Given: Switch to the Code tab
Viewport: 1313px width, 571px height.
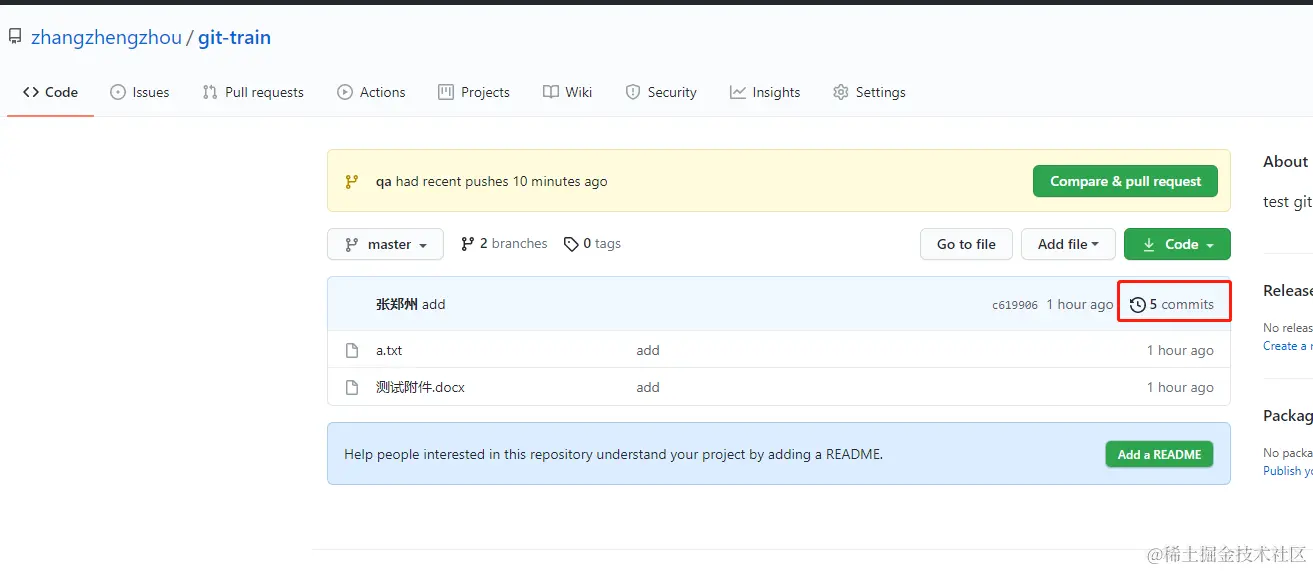Looking at the screenshot, I should tap(50, 92).
